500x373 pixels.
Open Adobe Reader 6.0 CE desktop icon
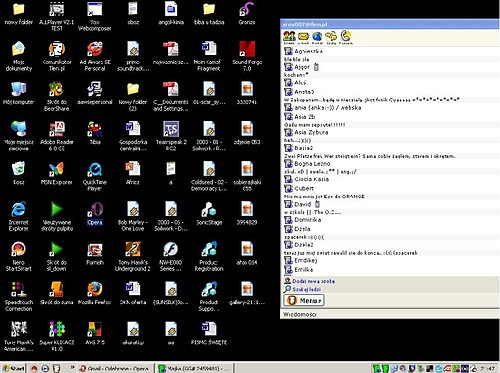57,136
